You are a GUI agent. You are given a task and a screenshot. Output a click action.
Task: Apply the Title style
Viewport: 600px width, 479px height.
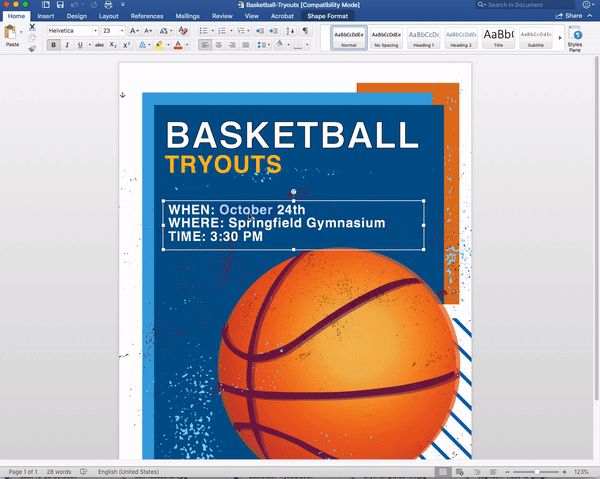(x=498, y=38)
